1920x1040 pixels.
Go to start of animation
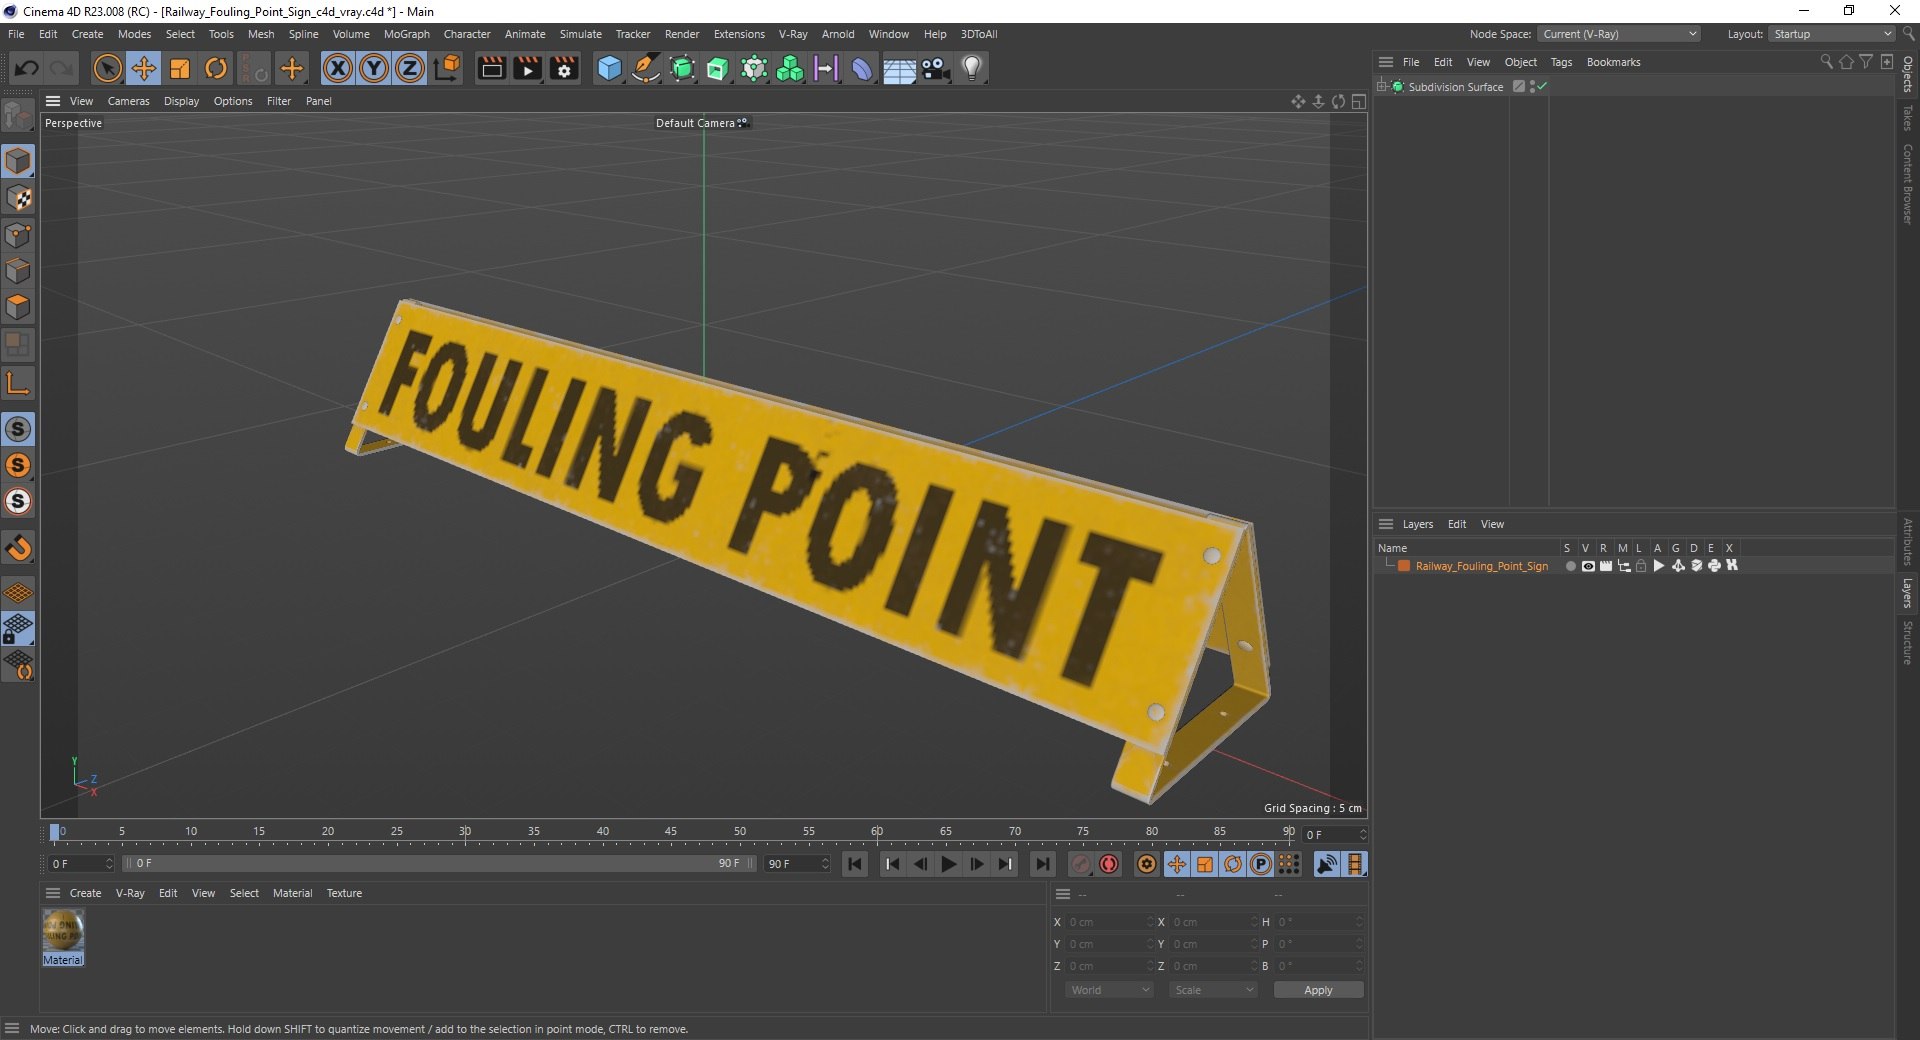pos(855,864)
